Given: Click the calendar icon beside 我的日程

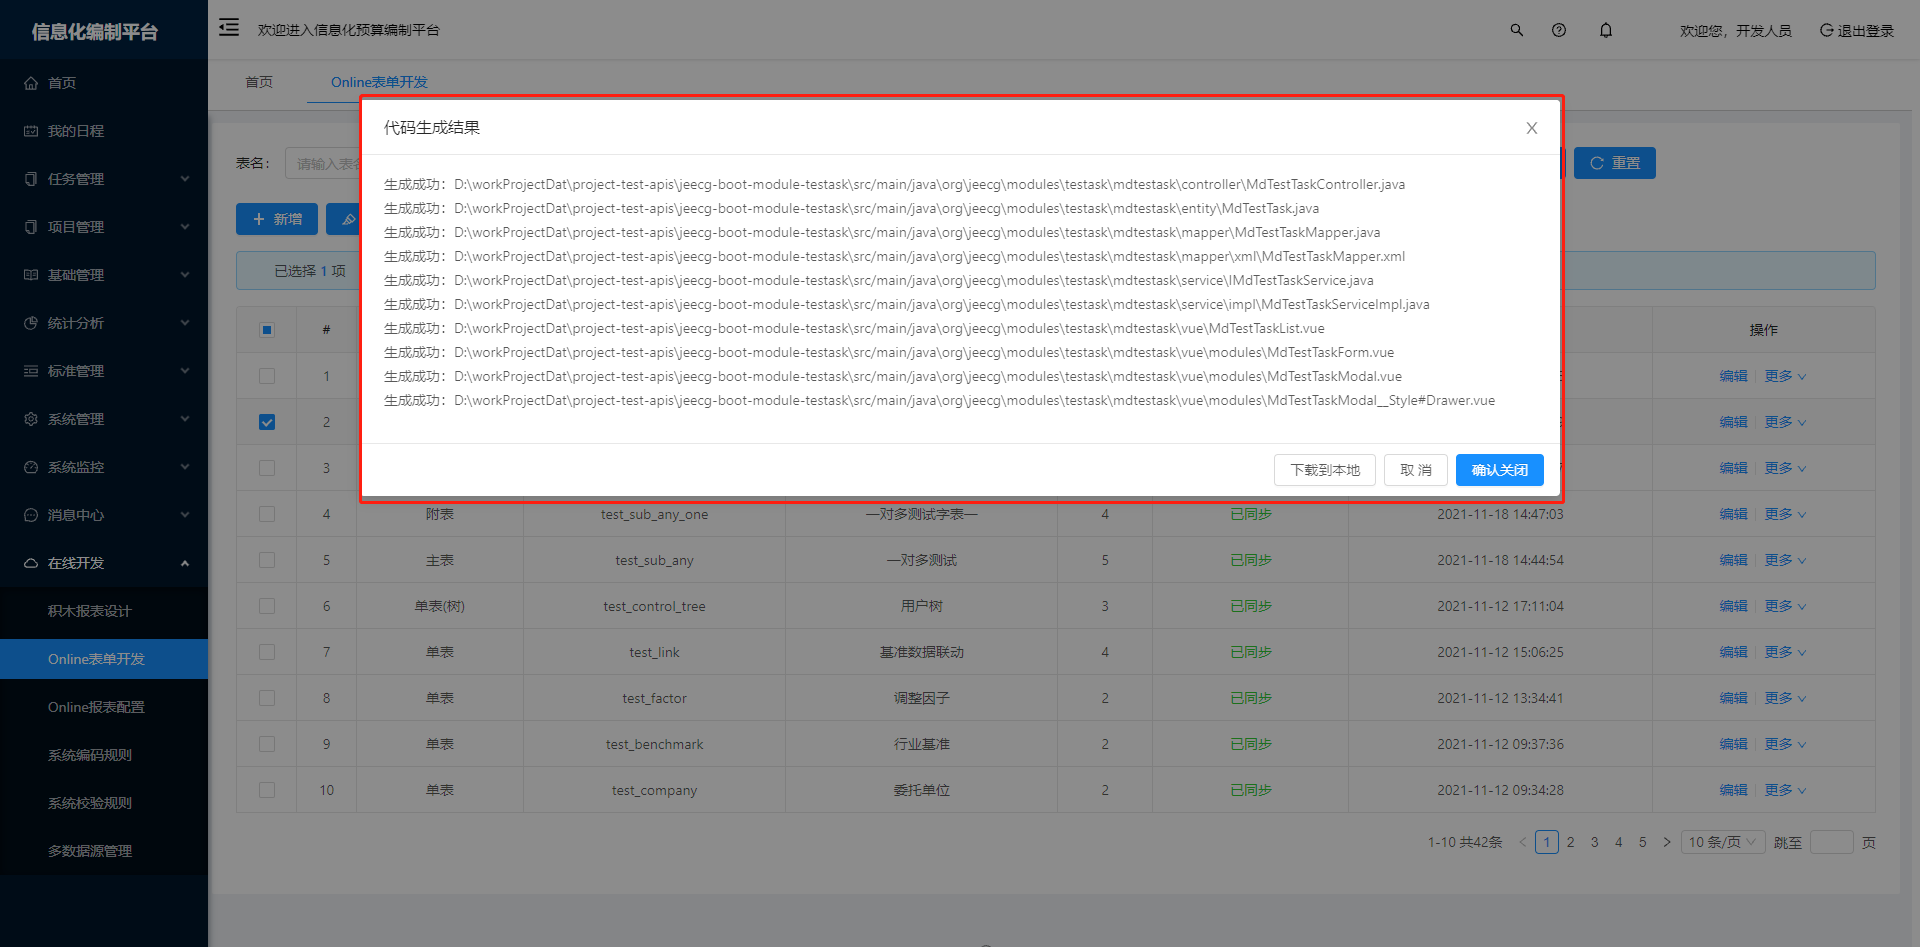Looking at the screenshot, I should point(31,131).
